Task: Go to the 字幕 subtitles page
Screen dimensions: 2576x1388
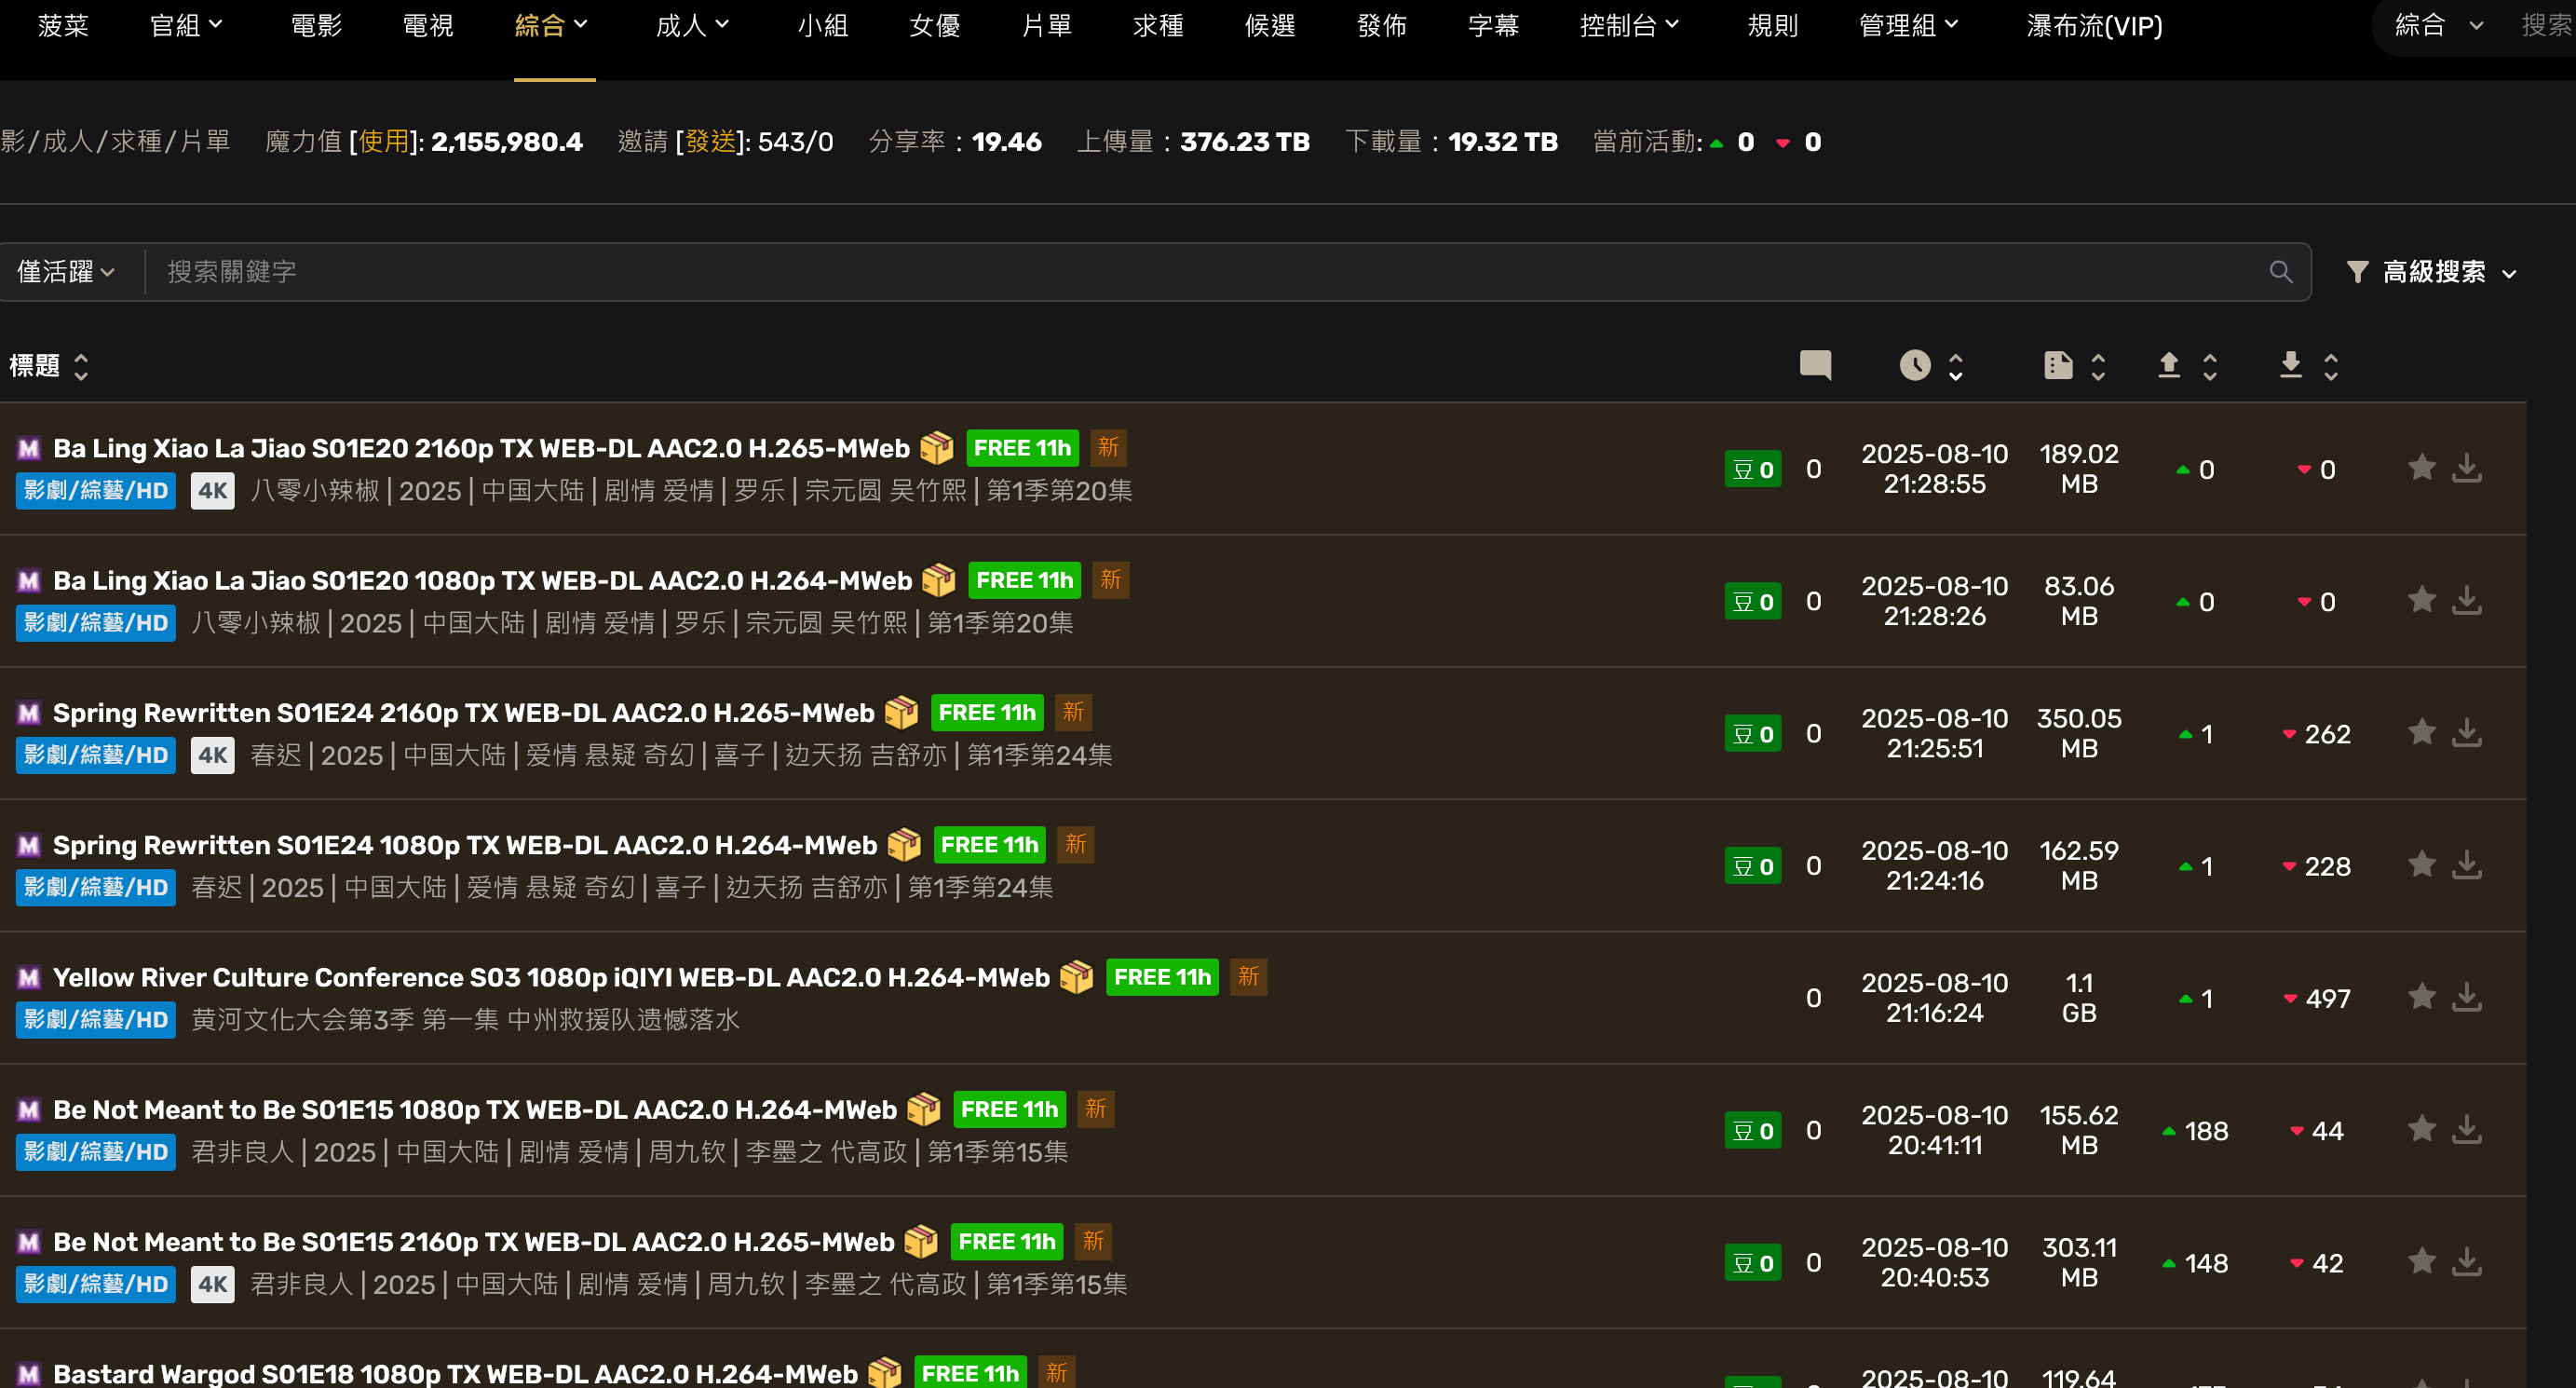Action: pos(1493,26)
